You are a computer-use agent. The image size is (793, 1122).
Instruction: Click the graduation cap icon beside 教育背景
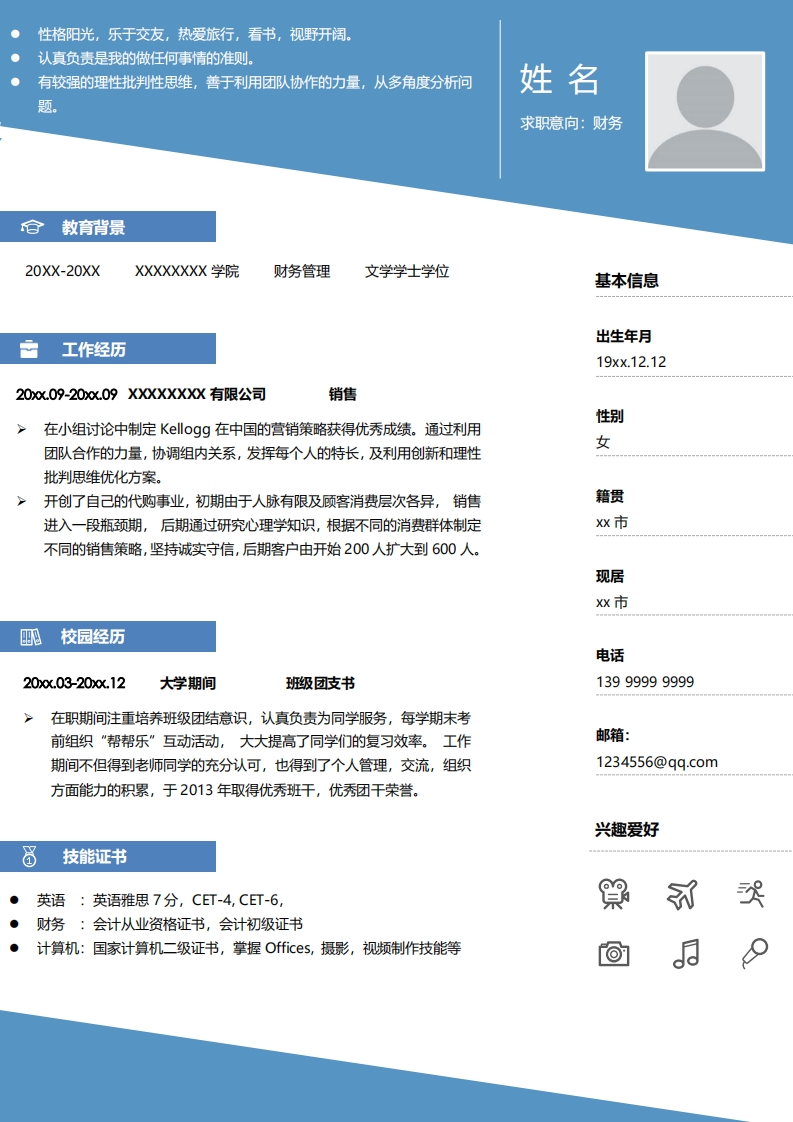(32, 228)
